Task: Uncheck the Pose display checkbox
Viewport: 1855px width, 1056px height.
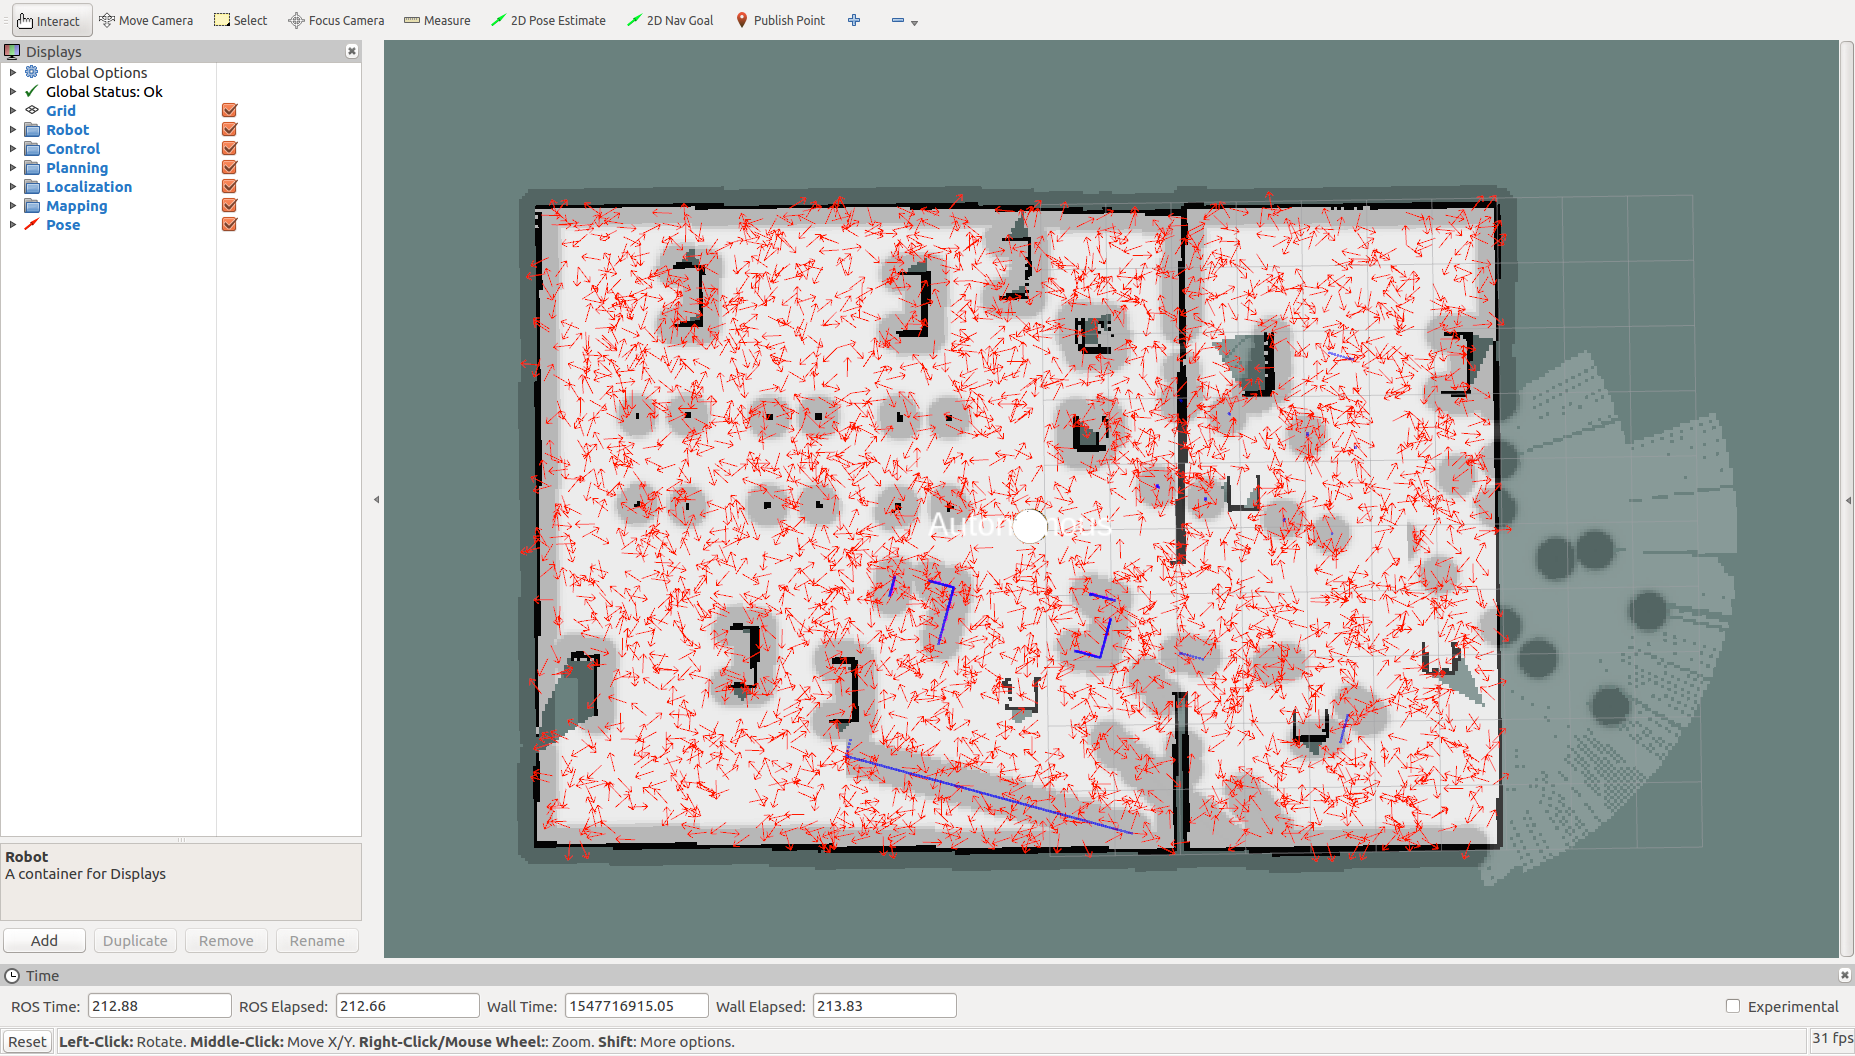Action: point(229,224)
